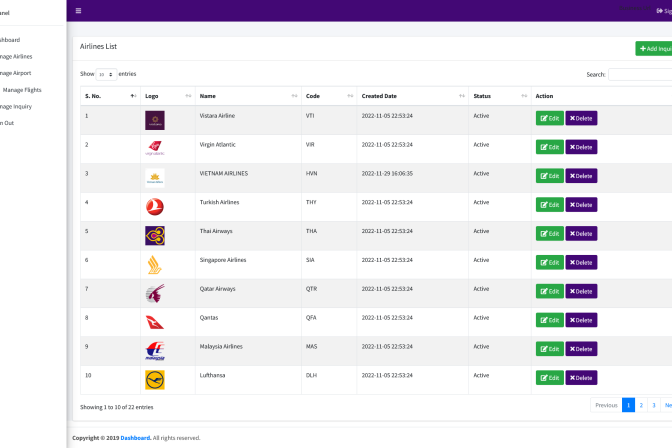This screenshot has height=448, width=672.
Task: Delete the Virgin Atlantic entry
Action: 581,147
